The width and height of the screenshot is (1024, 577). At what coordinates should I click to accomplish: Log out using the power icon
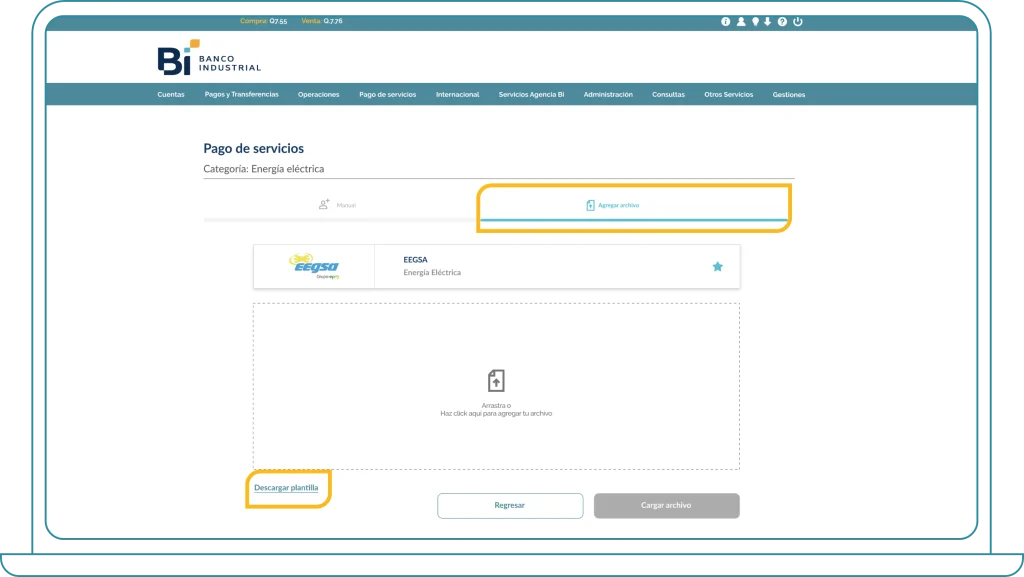tap(797, 21)
